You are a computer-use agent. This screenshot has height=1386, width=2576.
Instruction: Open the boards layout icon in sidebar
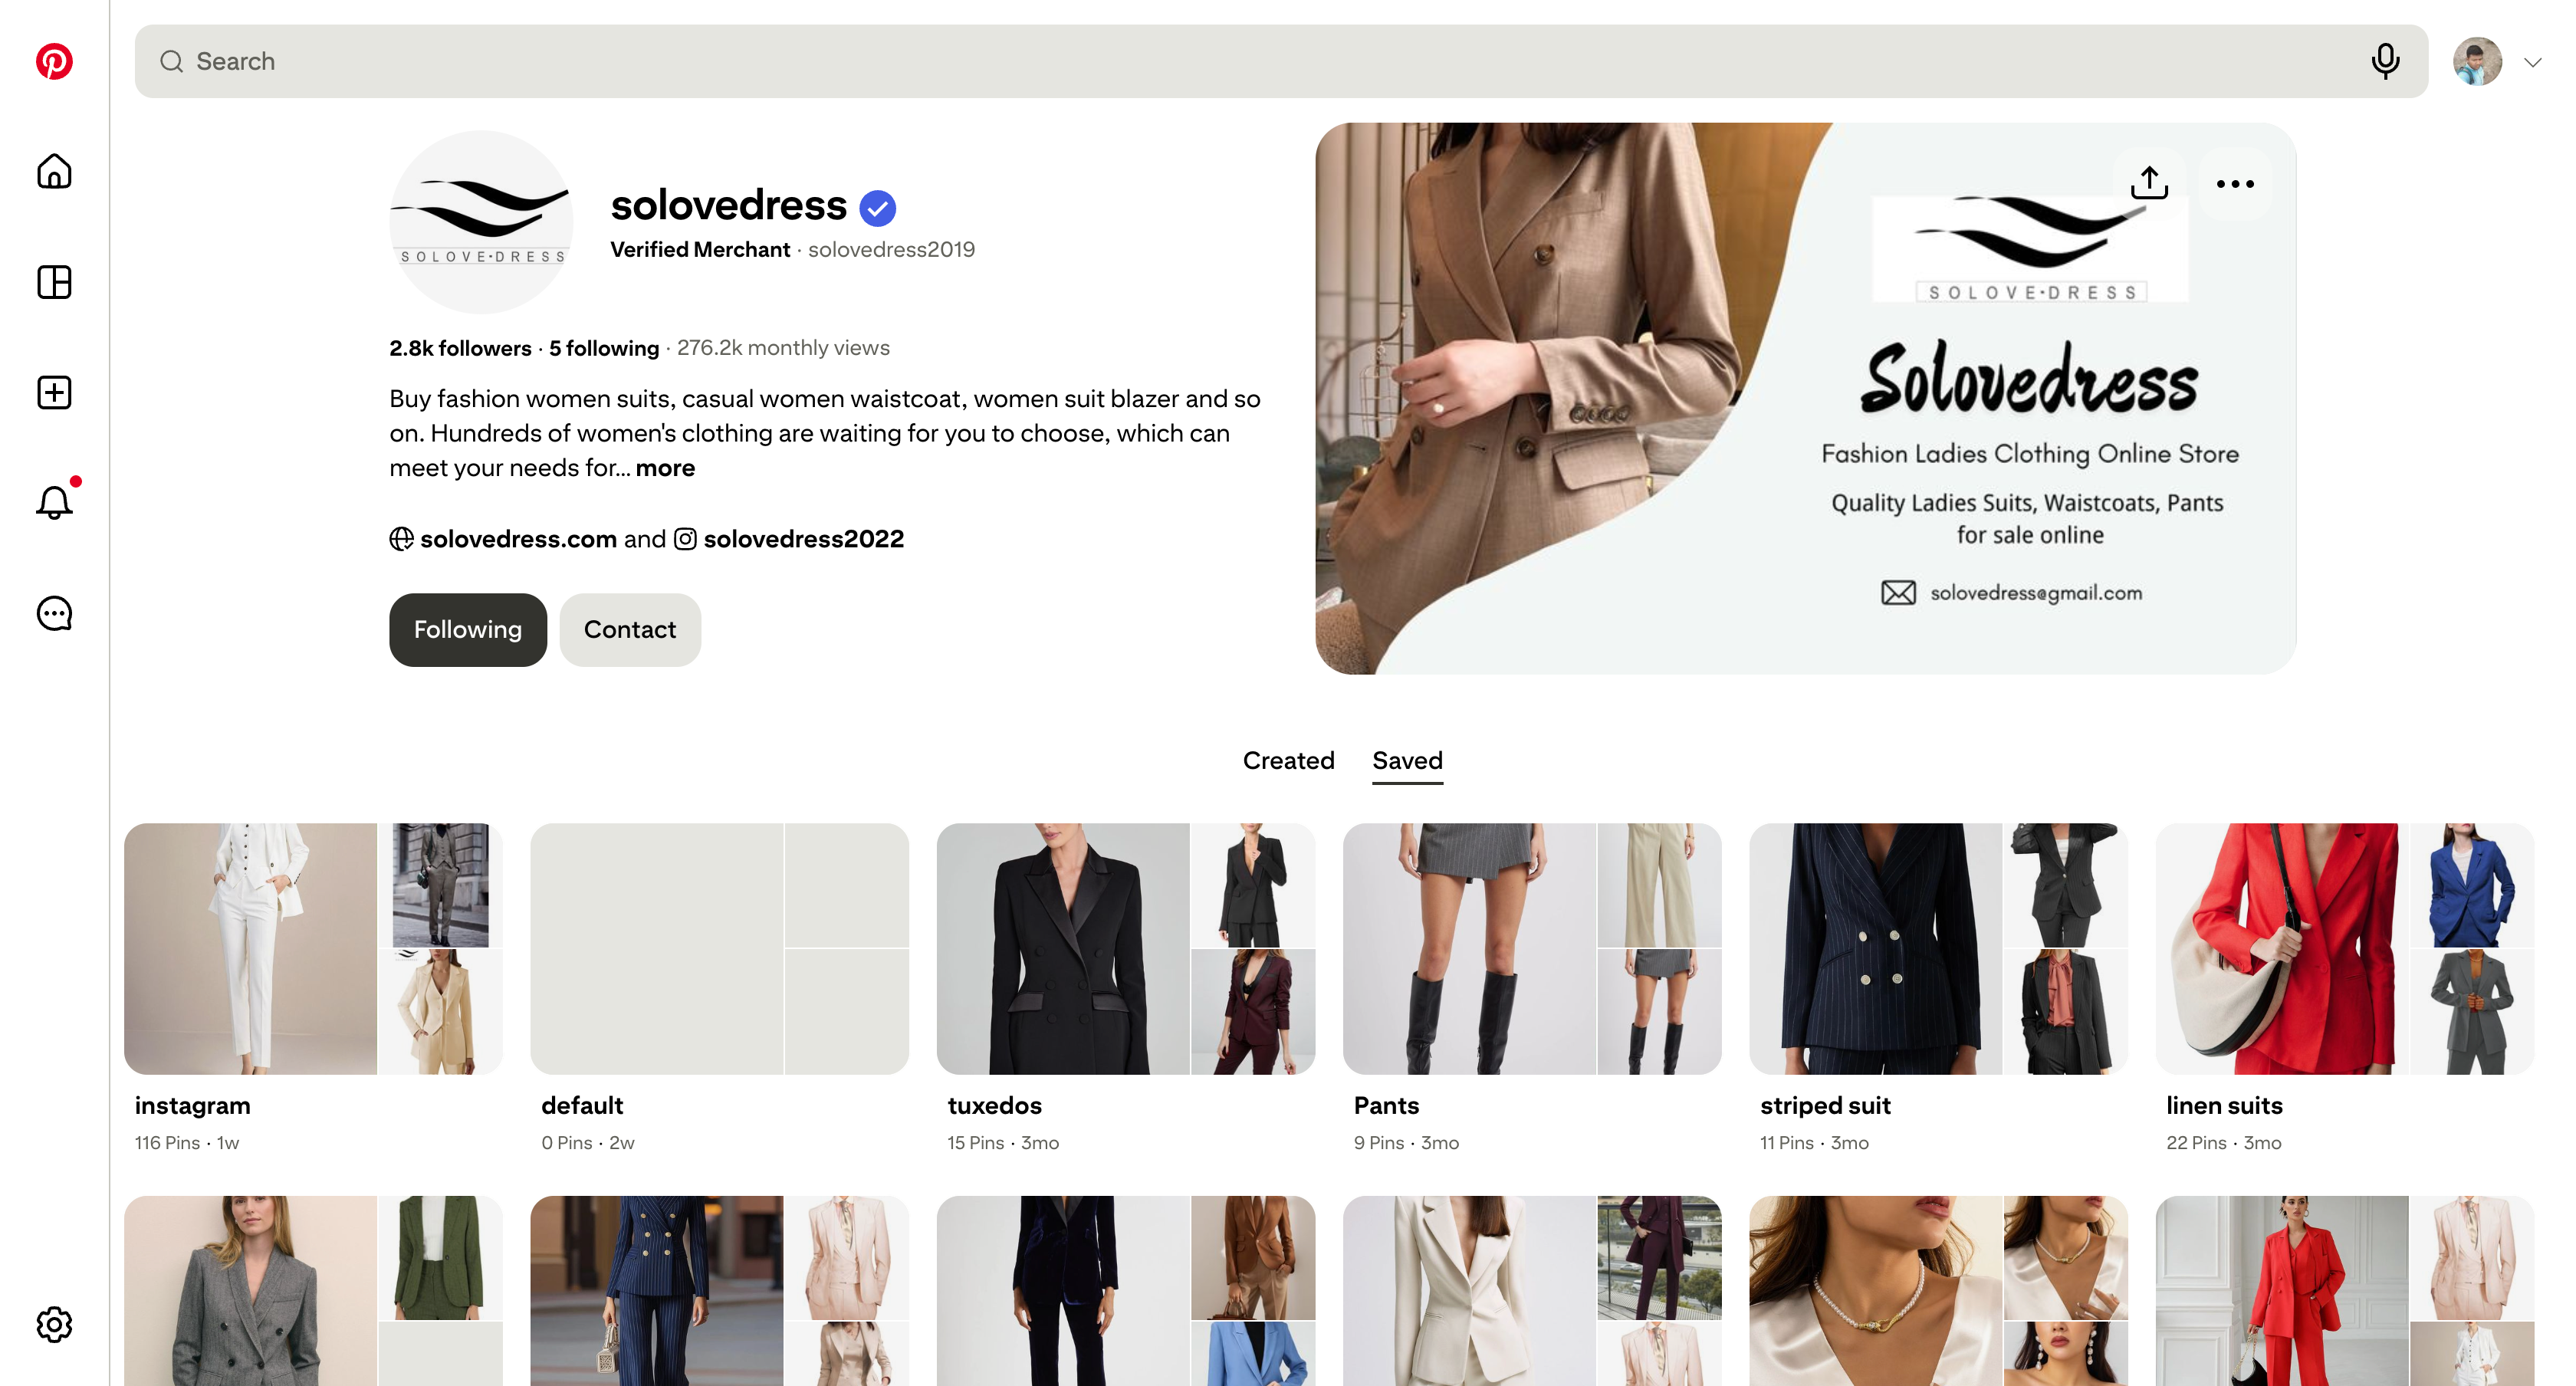[x=54, y=282]
